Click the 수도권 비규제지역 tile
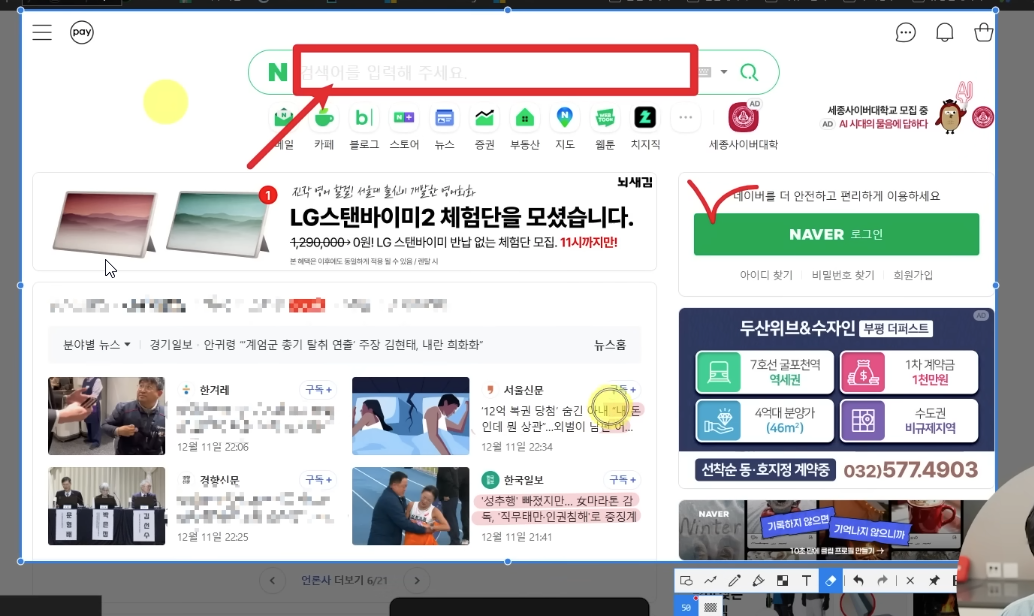Image resolution: width=1034 pixels, height=616 pixels. (x=909, y=420)
